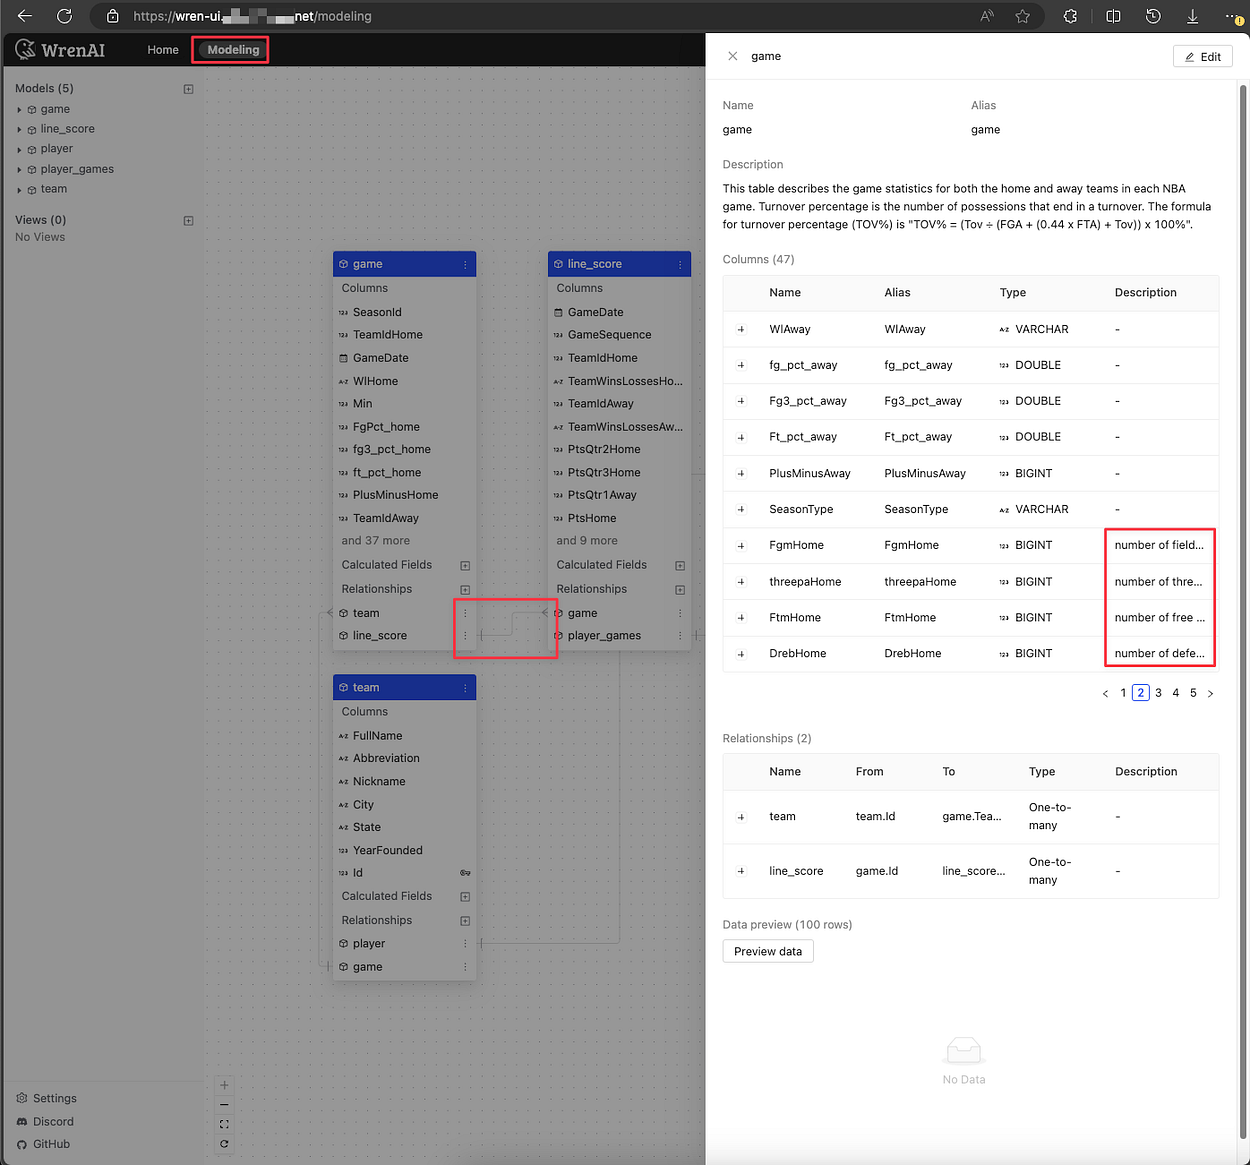The width and height of the screenshot is (1250, 1165).
Task: Open browser downloads via the download icon
Action: coord(1192,16)
